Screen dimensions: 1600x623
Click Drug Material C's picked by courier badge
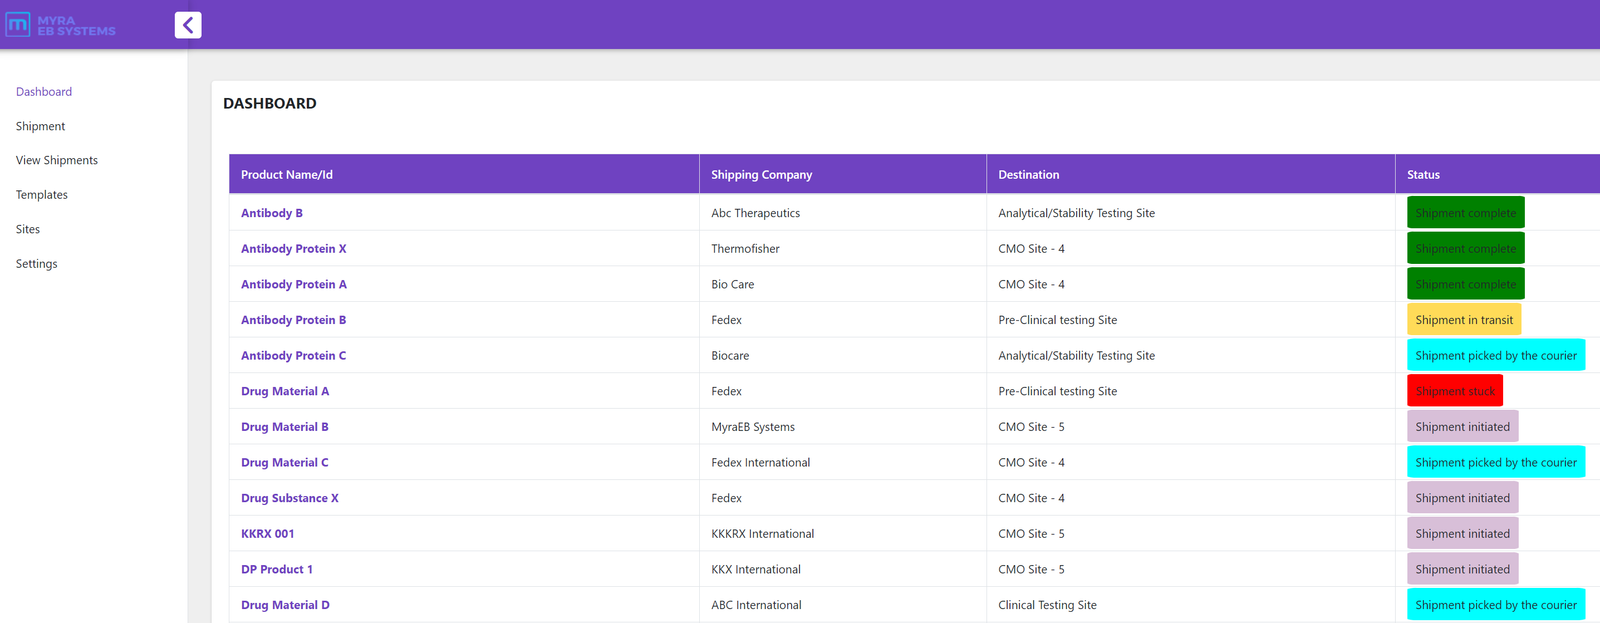point(1496,463)
